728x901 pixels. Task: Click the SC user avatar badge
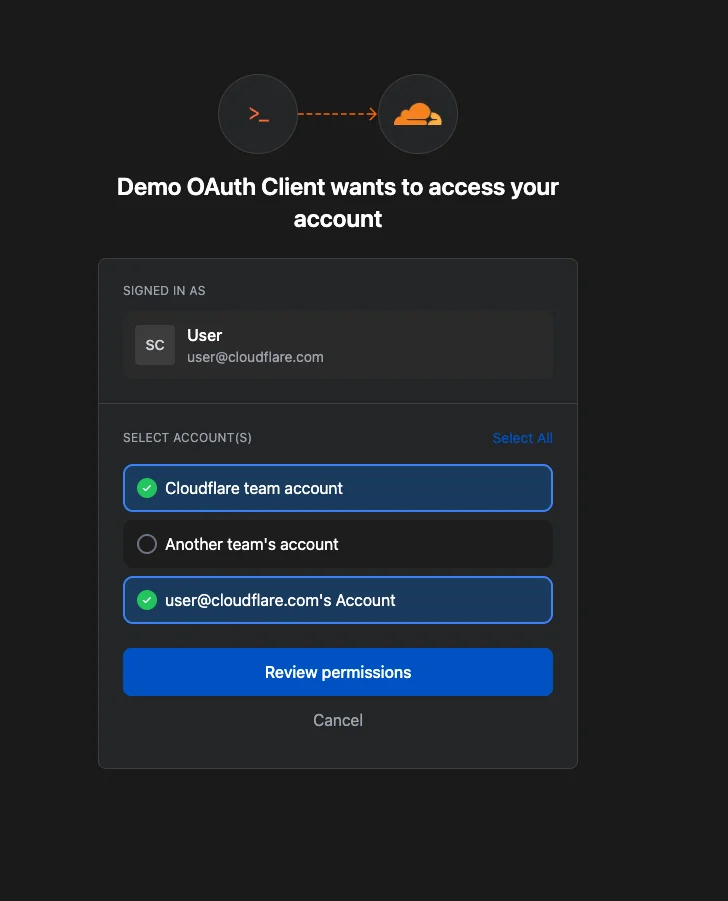pyautogui.click(x=155, y=345)
